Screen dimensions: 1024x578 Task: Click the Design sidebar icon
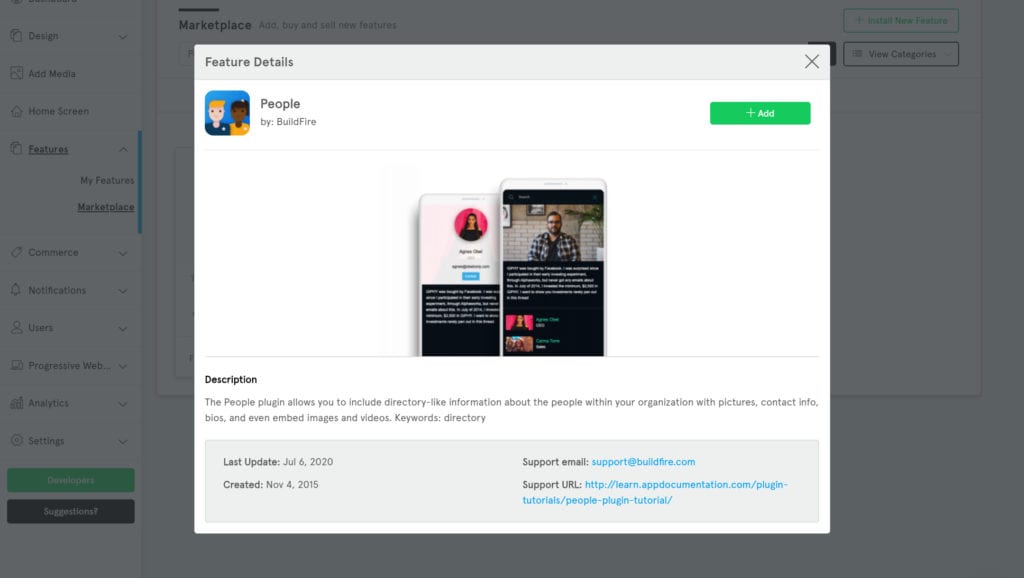[16, 36]
